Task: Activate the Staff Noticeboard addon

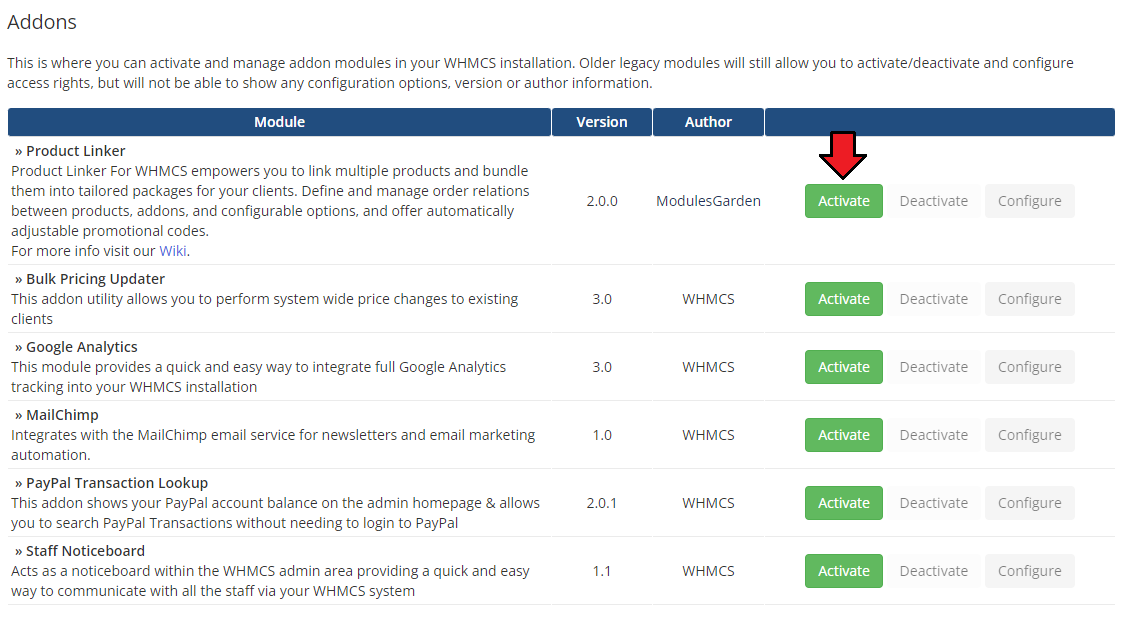Action: point(844,571)
